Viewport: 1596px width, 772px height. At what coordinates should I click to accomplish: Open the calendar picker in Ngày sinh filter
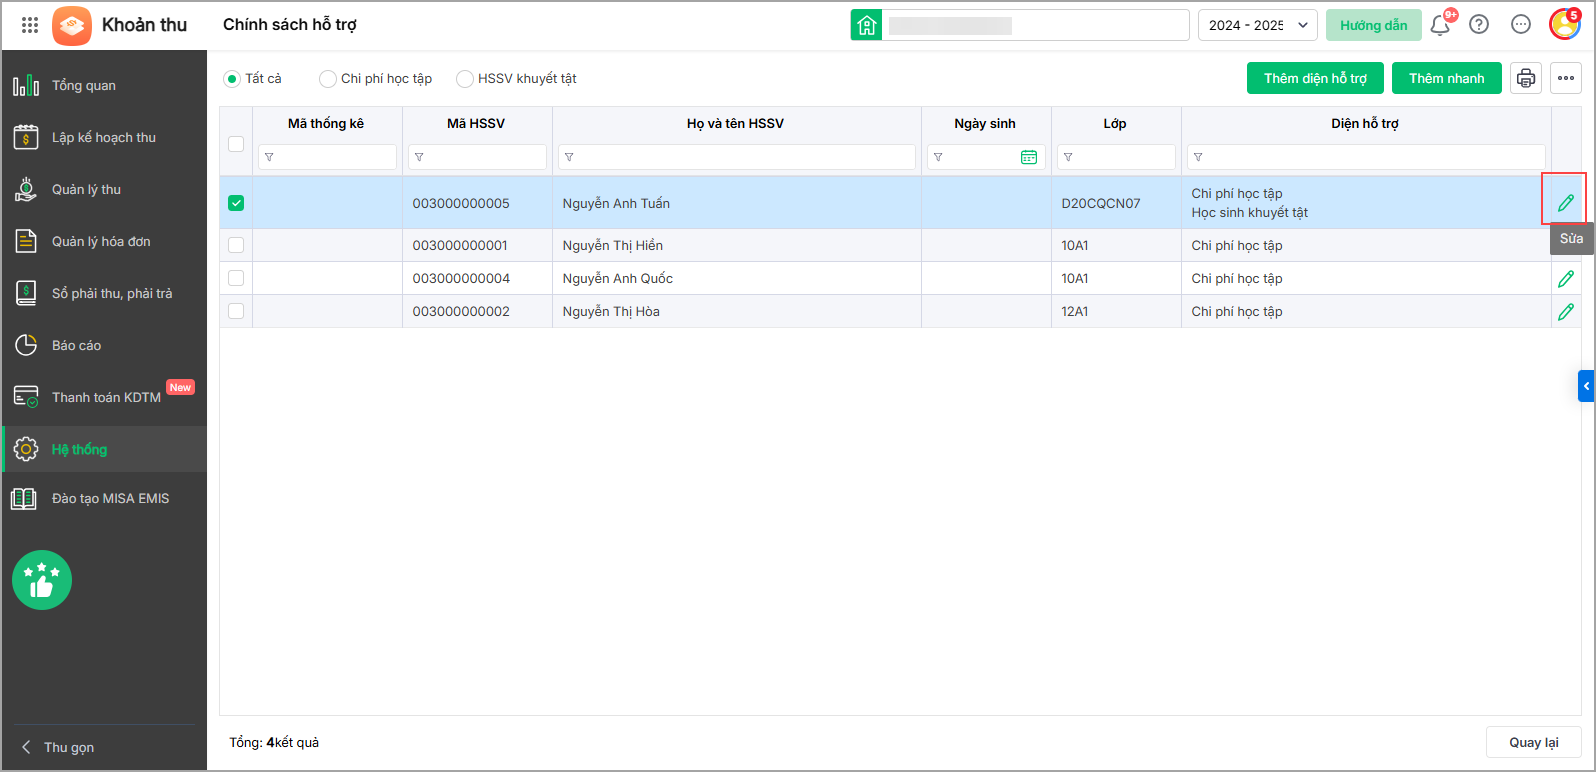(1028, 157)
